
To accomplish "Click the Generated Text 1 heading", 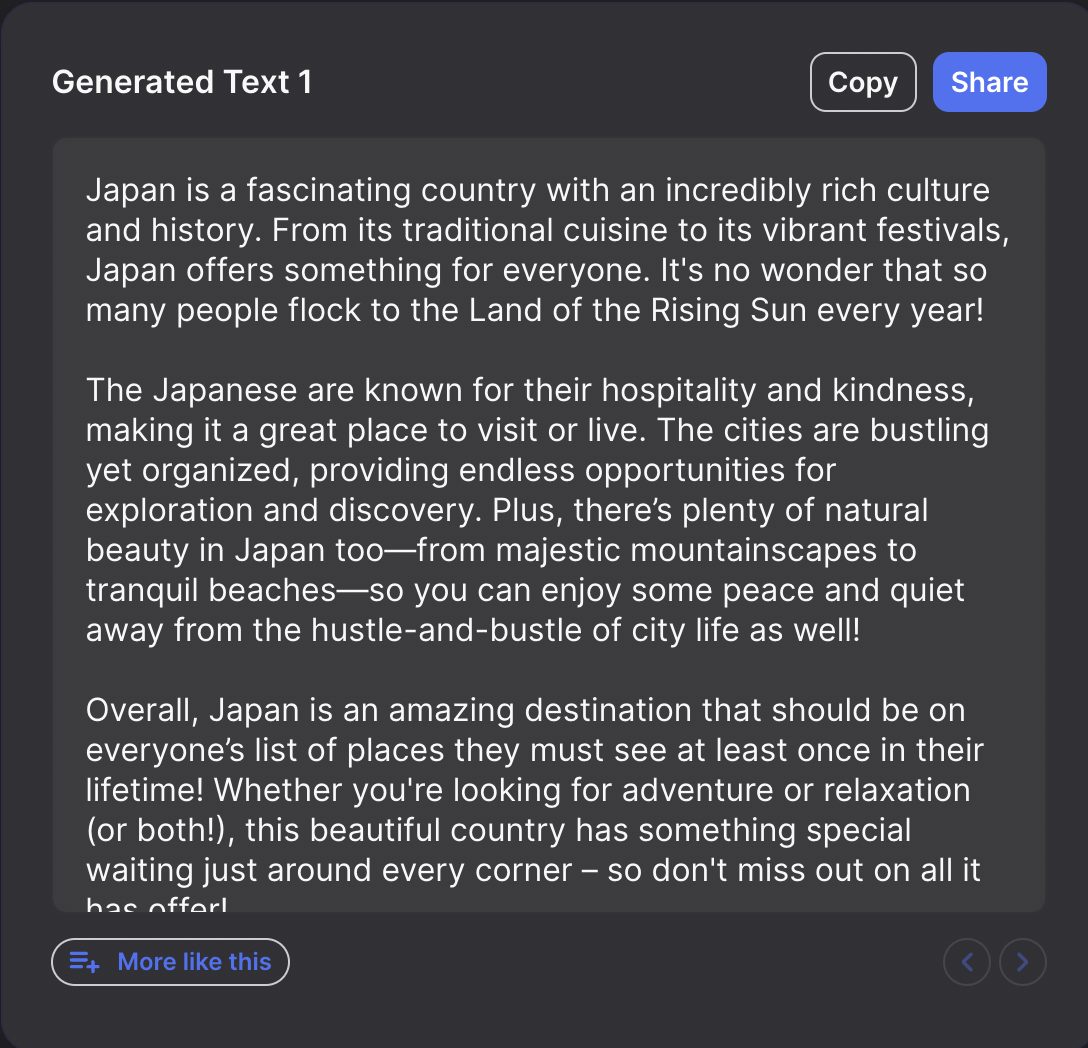I will point(182,82).
